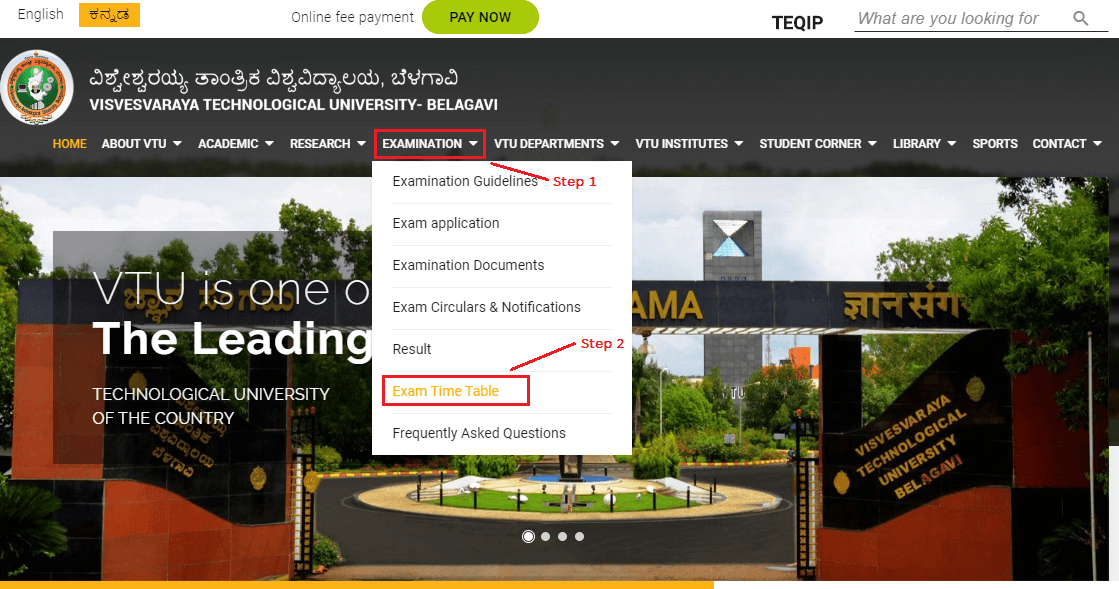The width and height of the screenshot is (1119, 589).
Task: Select the second carousel slide dot
Action: point(545,536)
